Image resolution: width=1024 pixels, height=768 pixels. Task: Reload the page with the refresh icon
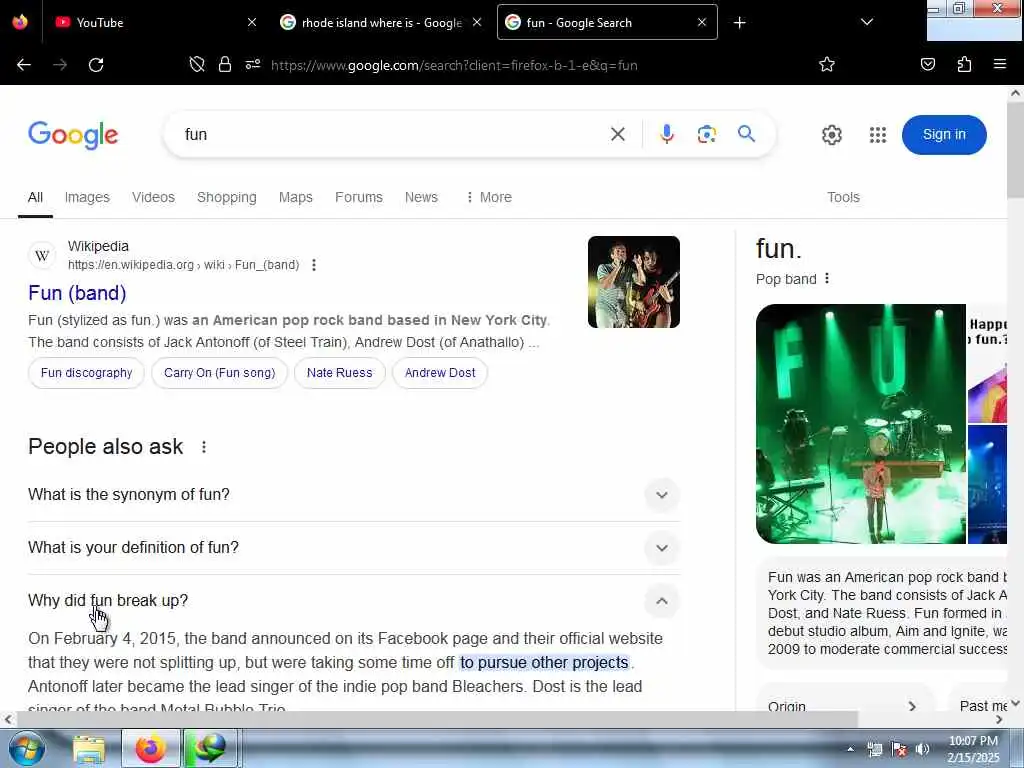(96, 65)
